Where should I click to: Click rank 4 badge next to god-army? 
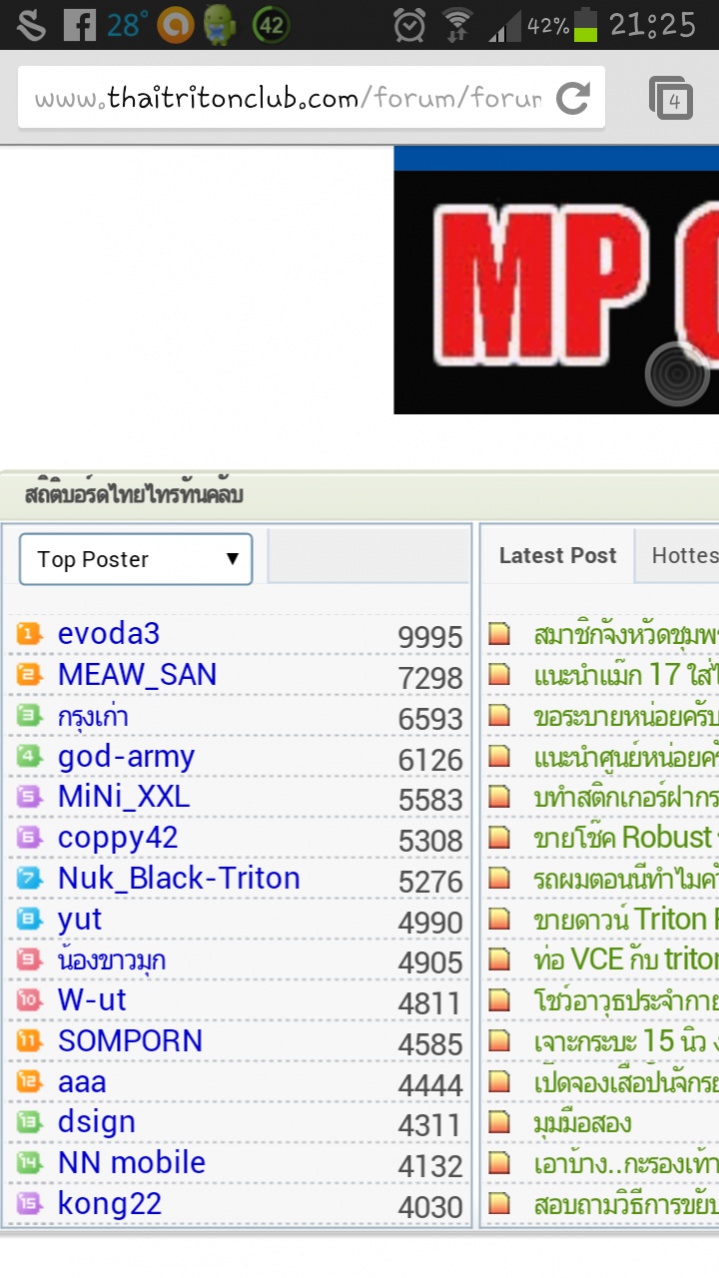30,757
